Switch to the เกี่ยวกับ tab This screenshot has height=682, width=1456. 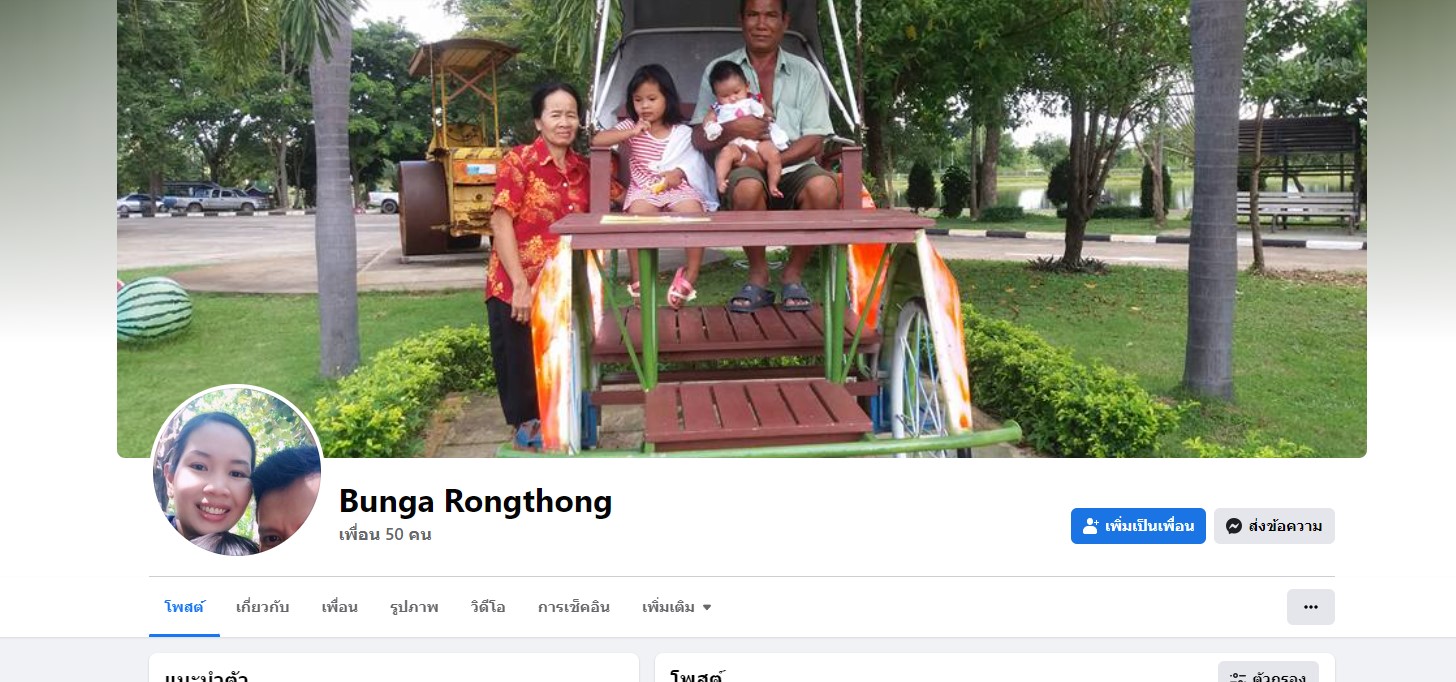(x=263, y=607)
